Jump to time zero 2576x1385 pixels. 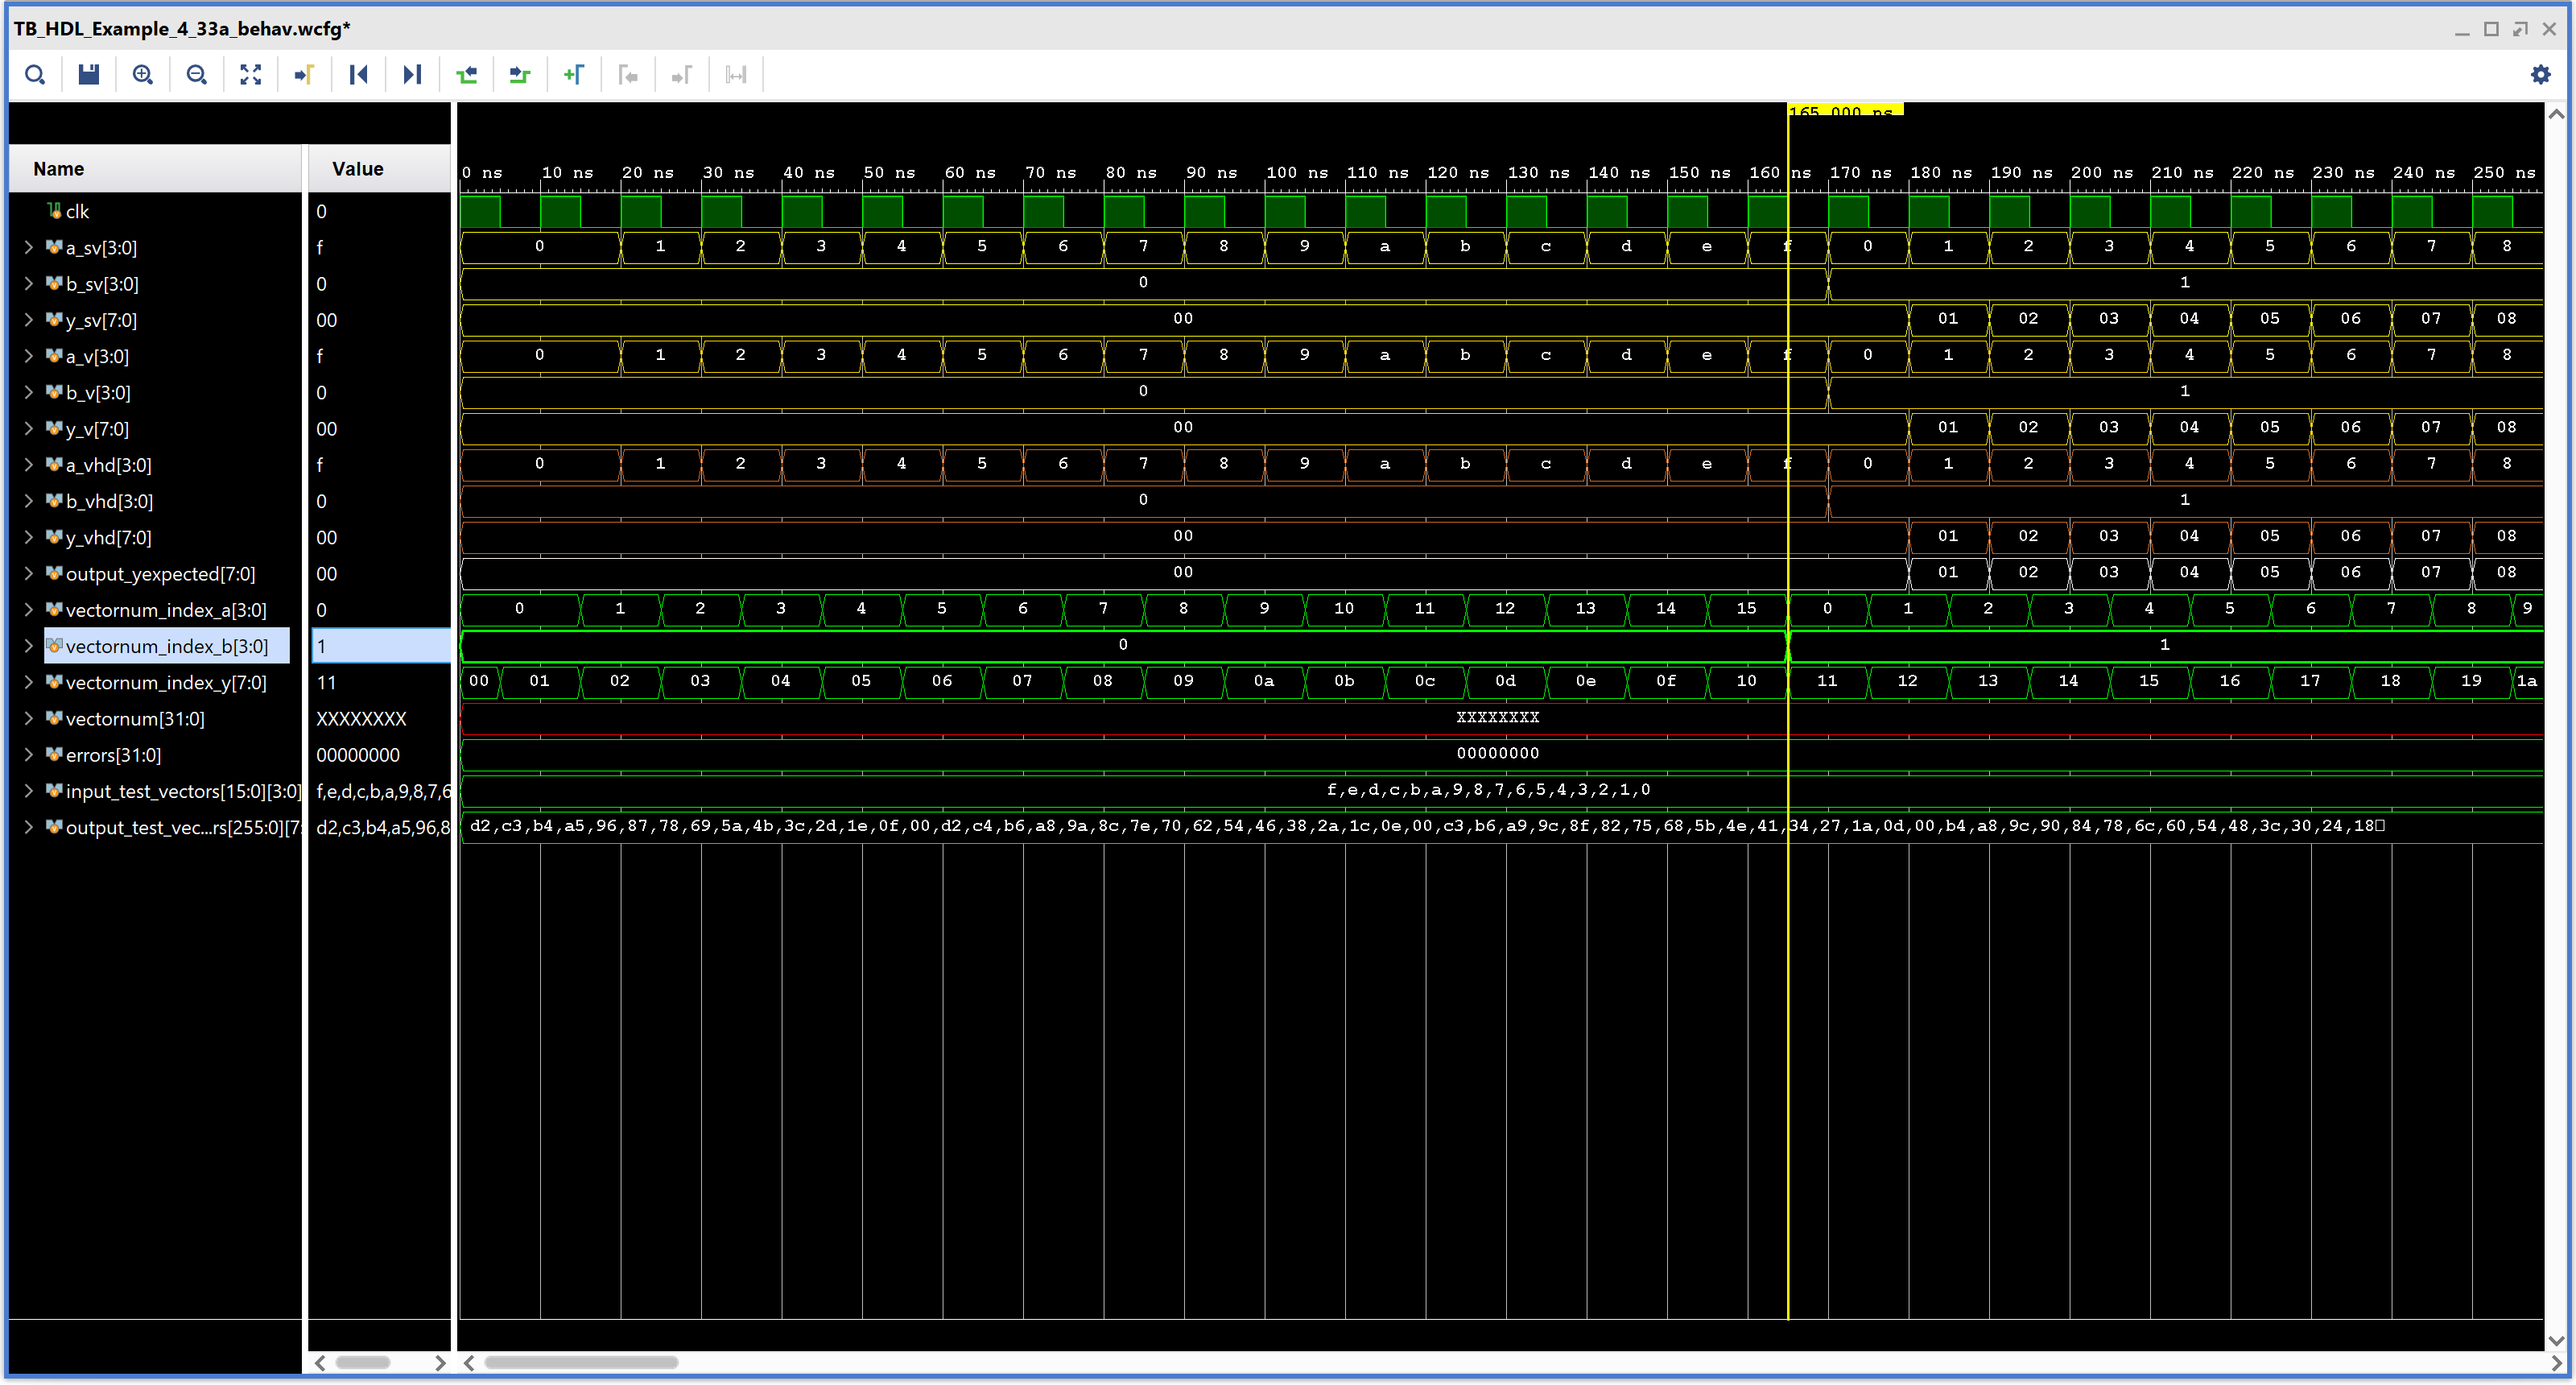coord(359,75)
